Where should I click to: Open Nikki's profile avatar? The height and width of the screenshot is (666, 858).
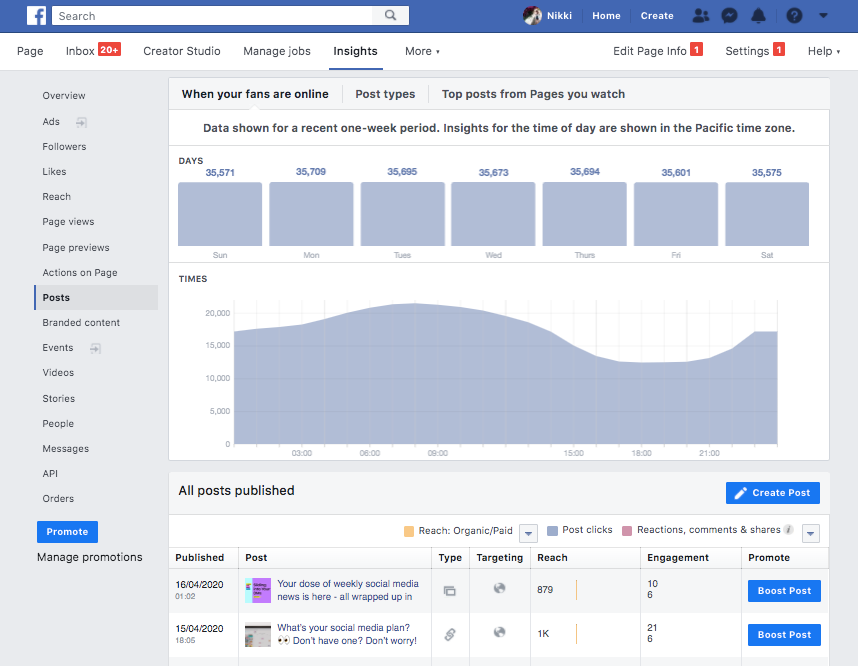coord(532,15)
